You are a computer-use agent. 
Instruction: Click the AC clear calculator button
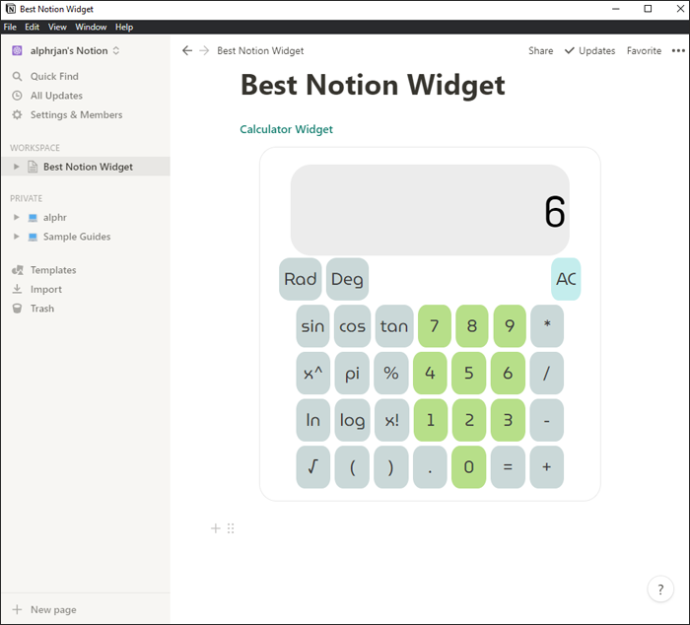coord(566,279)
